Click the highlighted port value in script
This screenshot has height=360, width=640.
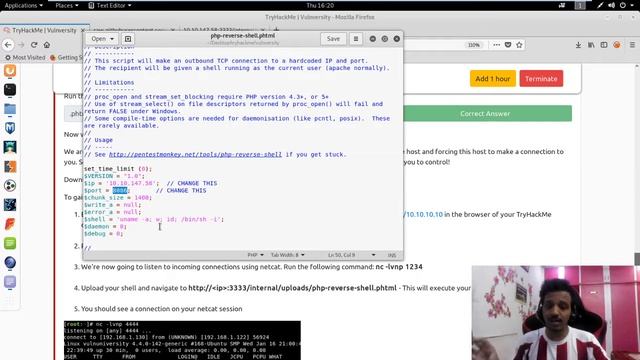pyautogui.click(x=120, y=191)
